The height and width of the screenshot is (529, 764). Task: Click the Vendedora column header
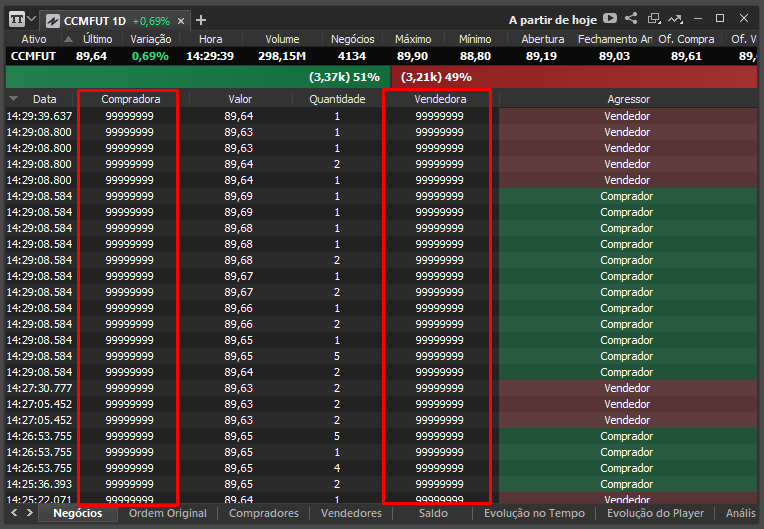click(440, 99)
